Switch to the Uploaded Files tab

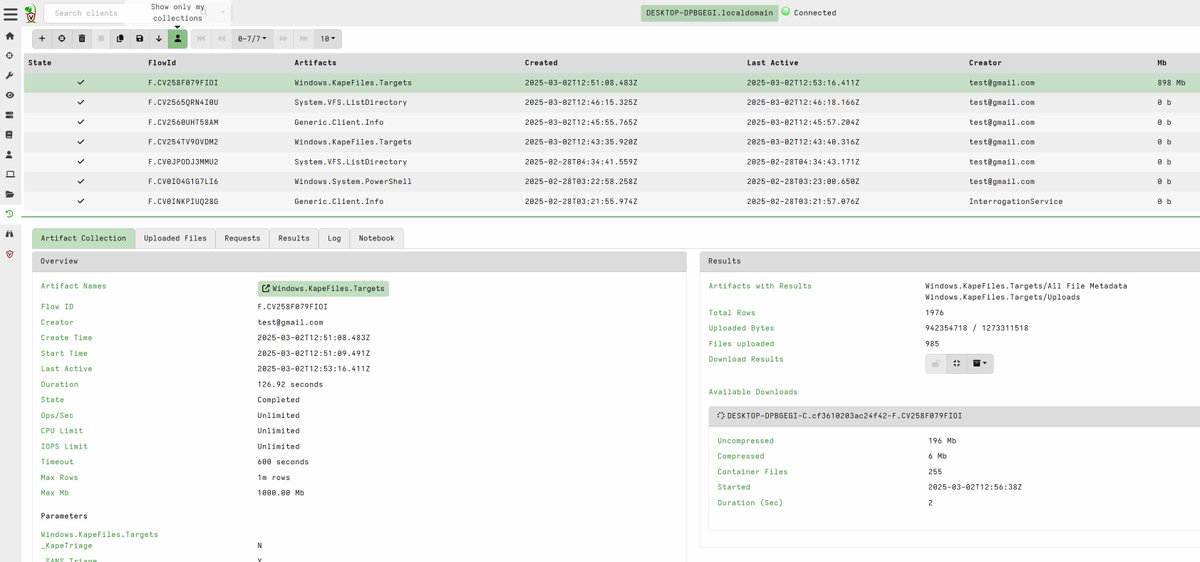(175, 238)
